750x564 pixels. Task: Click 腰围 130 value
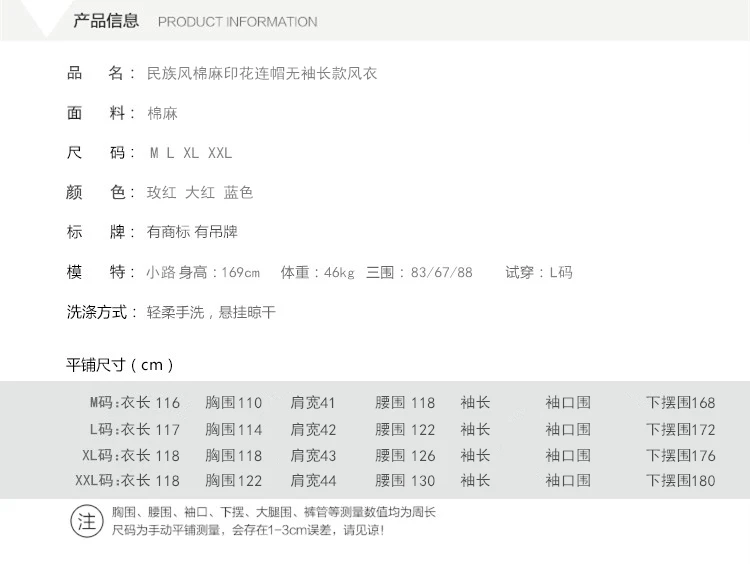405,480
